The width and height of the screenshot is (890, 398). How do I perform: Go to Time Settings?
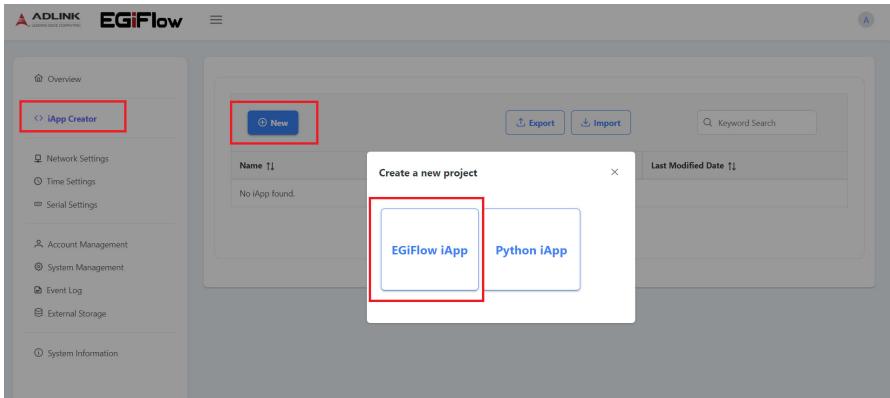(x=65, y=182)
